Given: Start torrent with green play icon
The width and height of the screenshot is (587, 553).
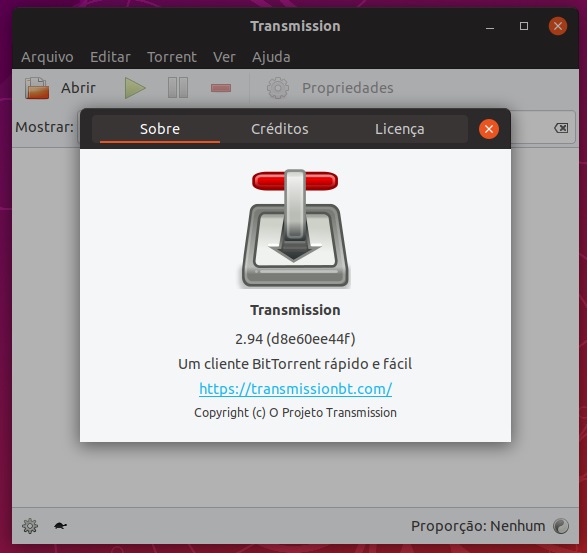Looking at the screenshot, I should click(x=135, y=88).
